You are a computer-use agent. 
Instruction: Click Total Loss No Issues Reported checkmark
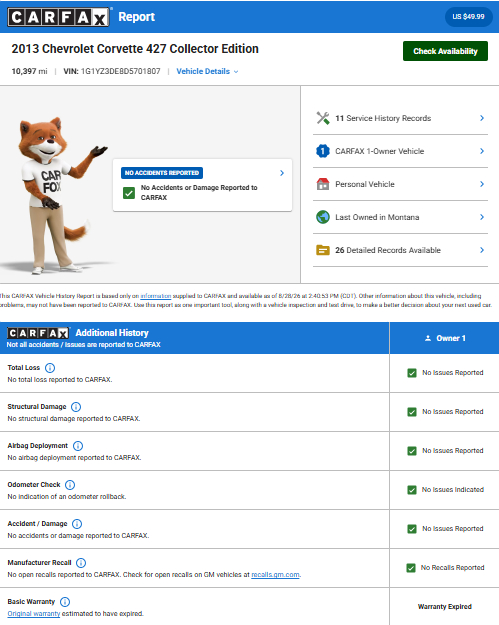(412, 373)
